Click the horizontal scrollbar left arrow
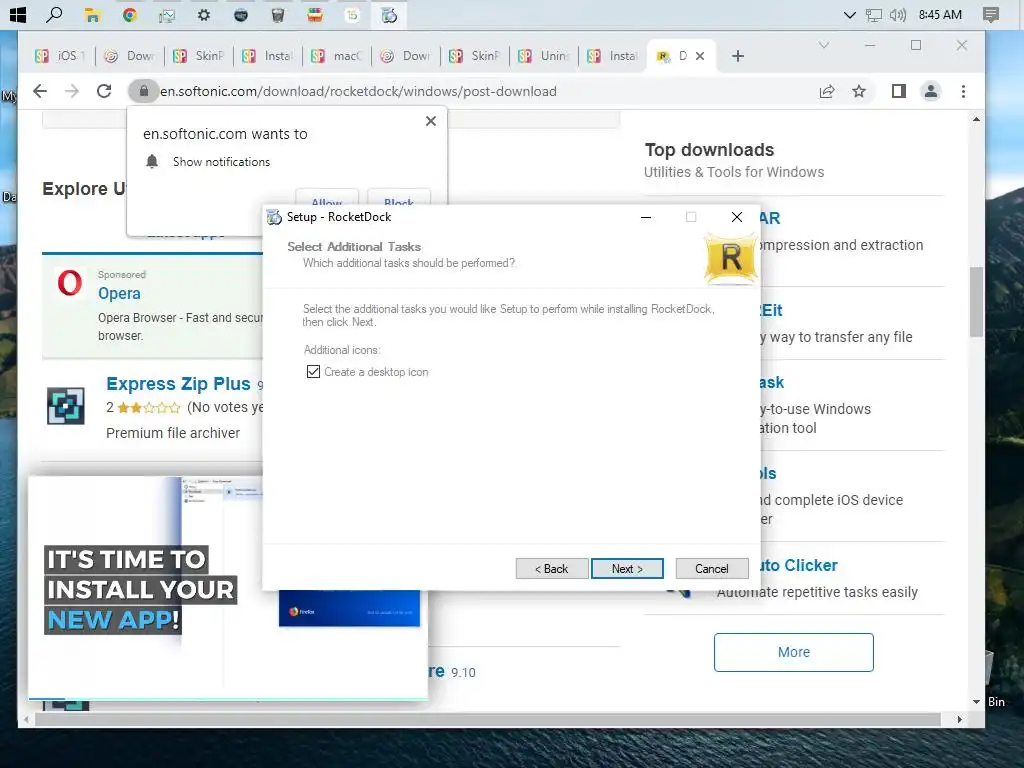1024x768 pixels. (x=26, y=719)
